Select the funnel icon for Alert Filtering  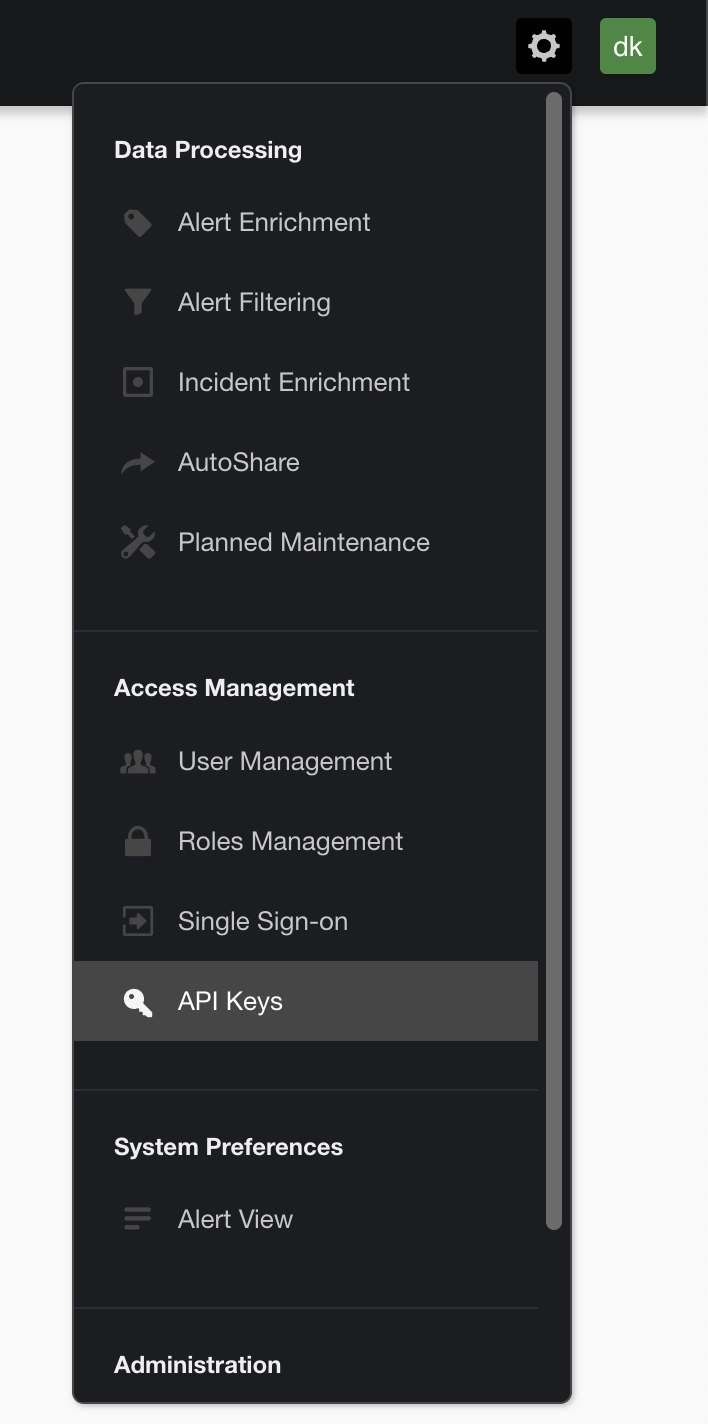(137, 302)
